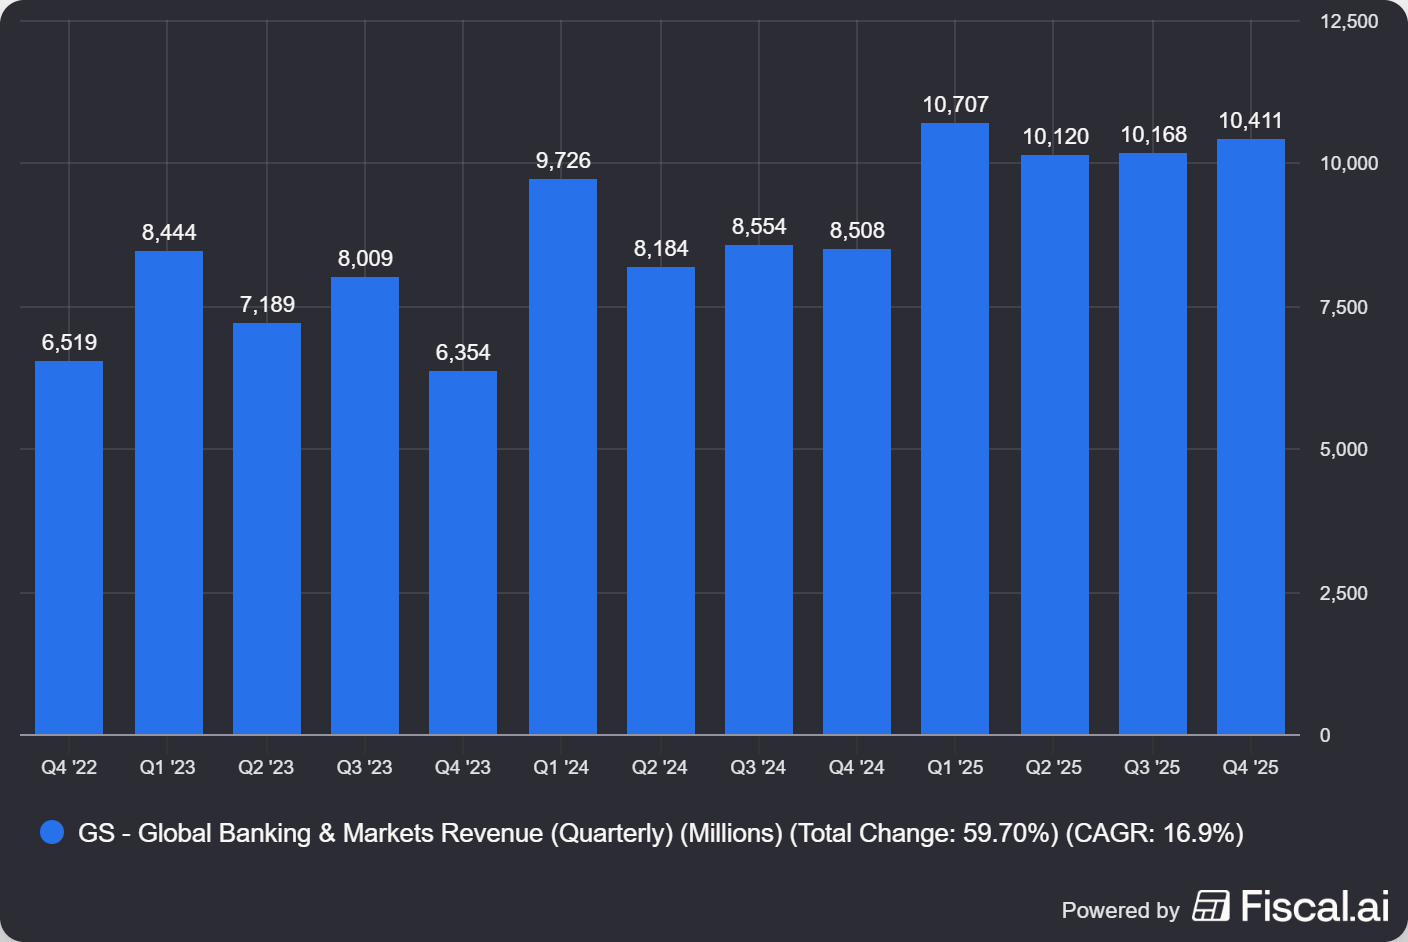
Task: Click the Q1 '24 bar
Action: pos(563,457)
